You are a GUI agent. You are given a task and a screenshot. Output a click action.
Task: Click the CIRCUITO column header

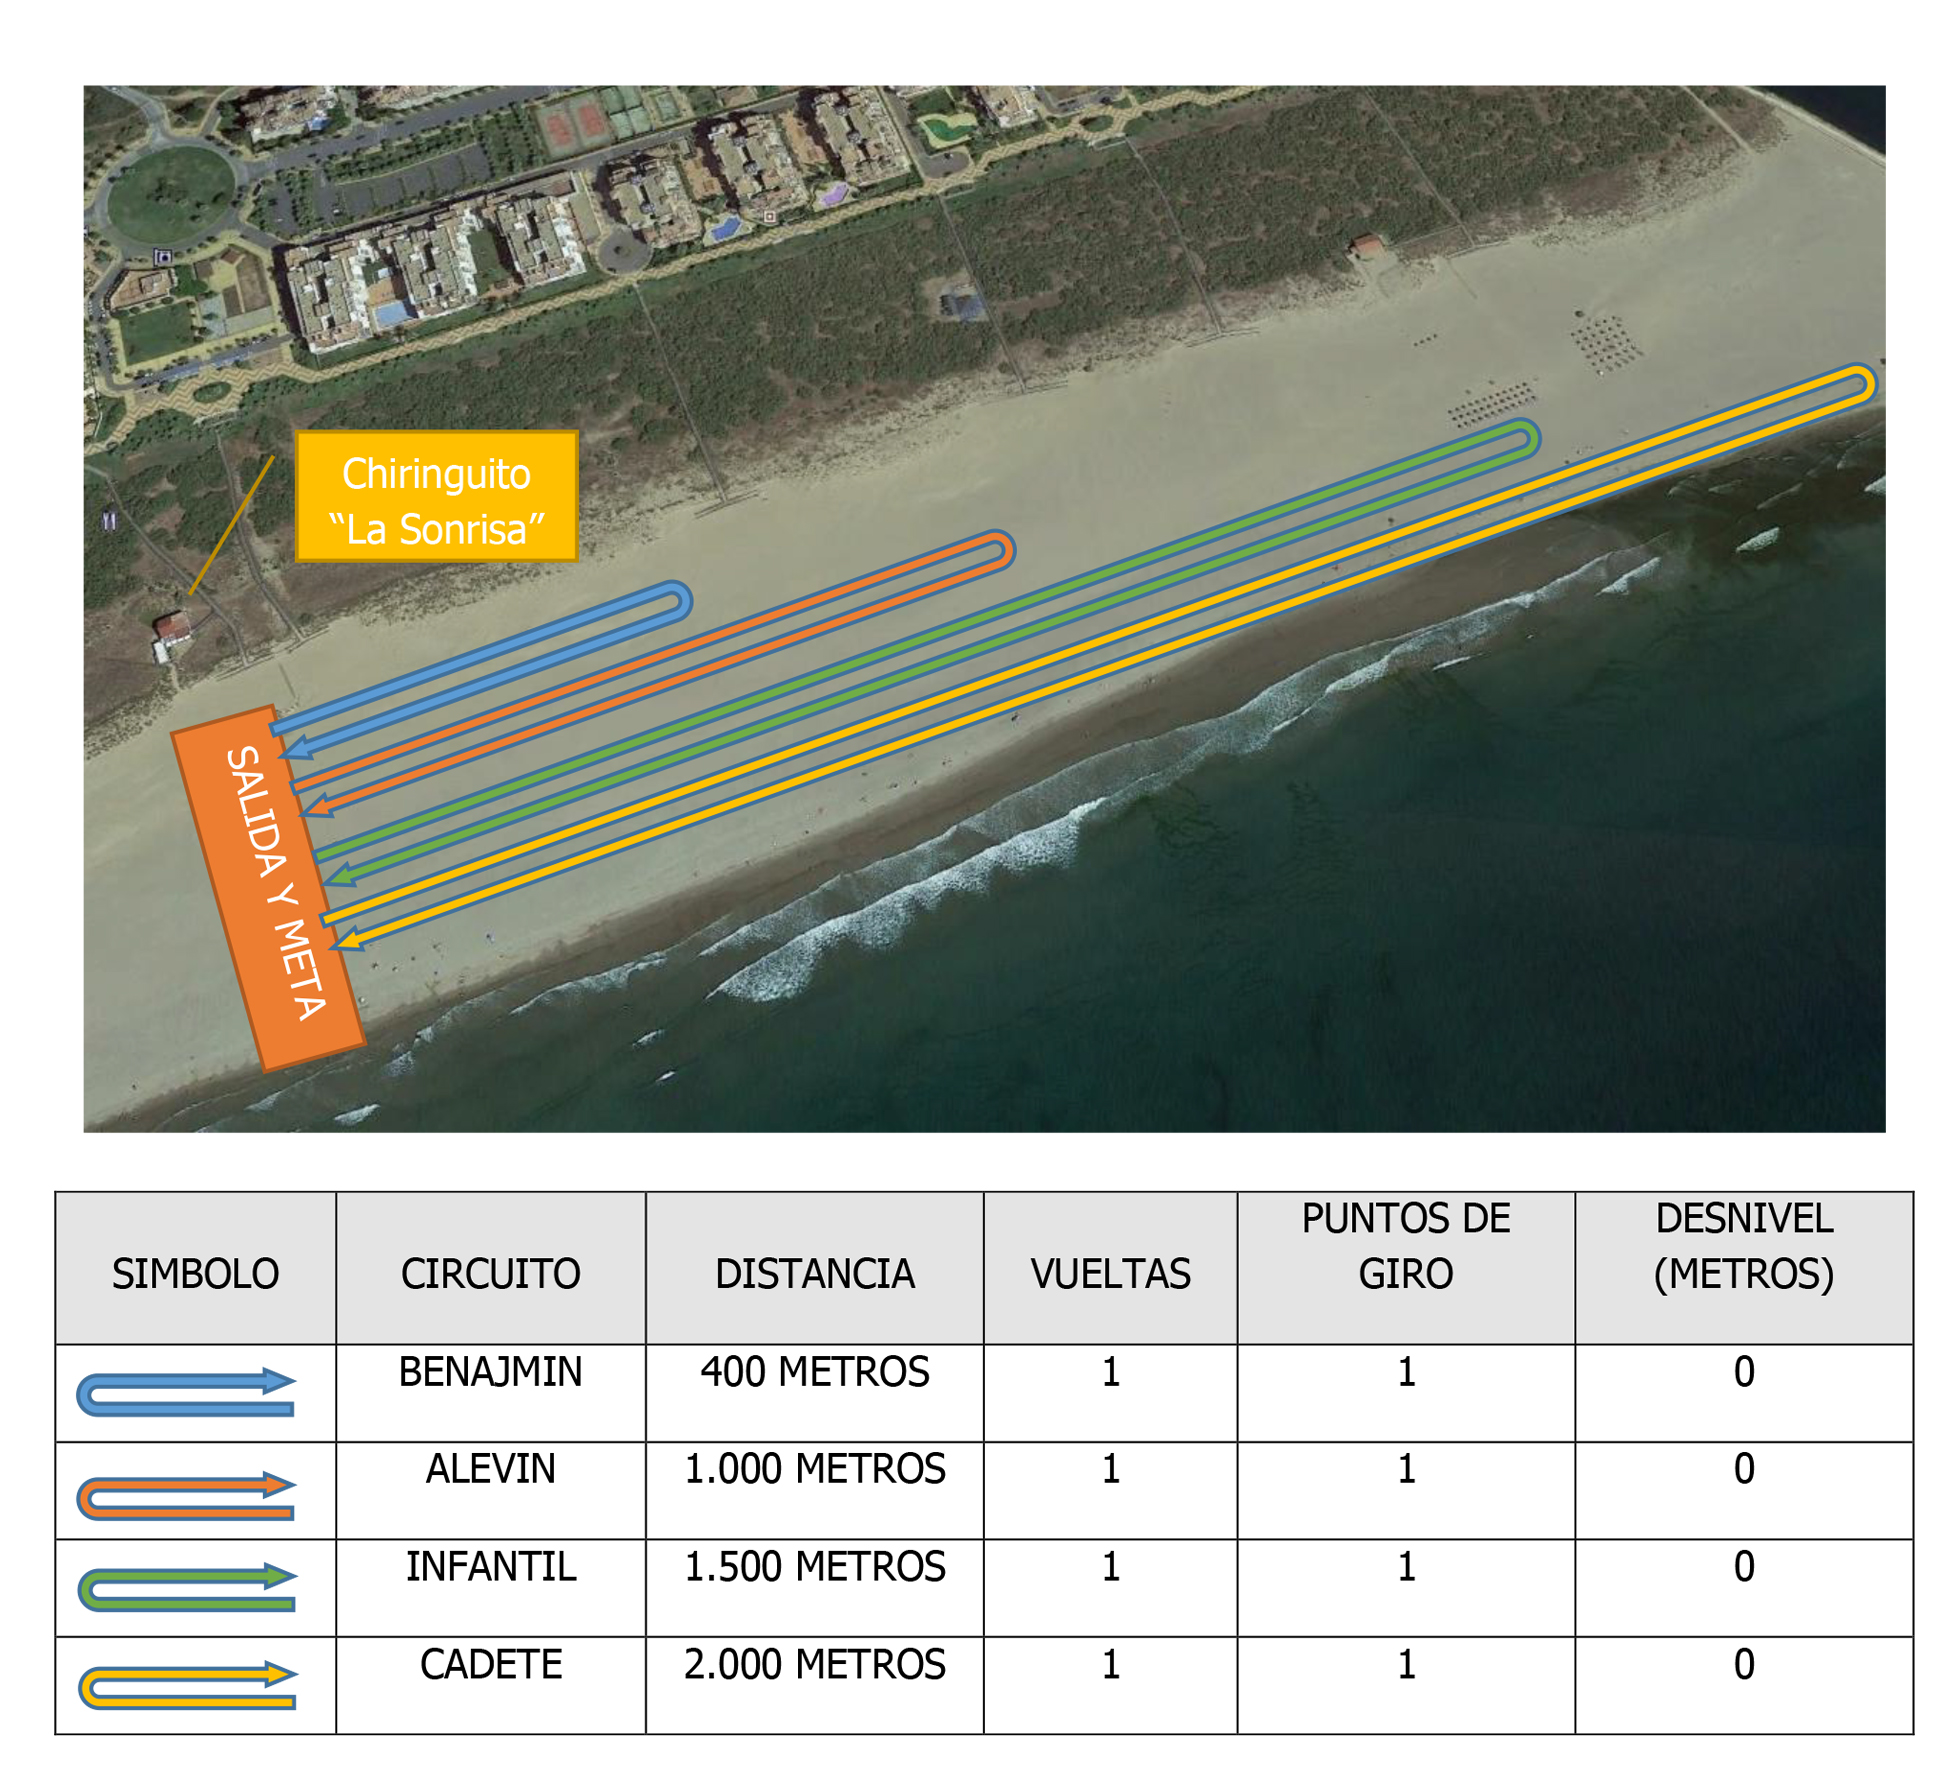[x=490, y=1273]
